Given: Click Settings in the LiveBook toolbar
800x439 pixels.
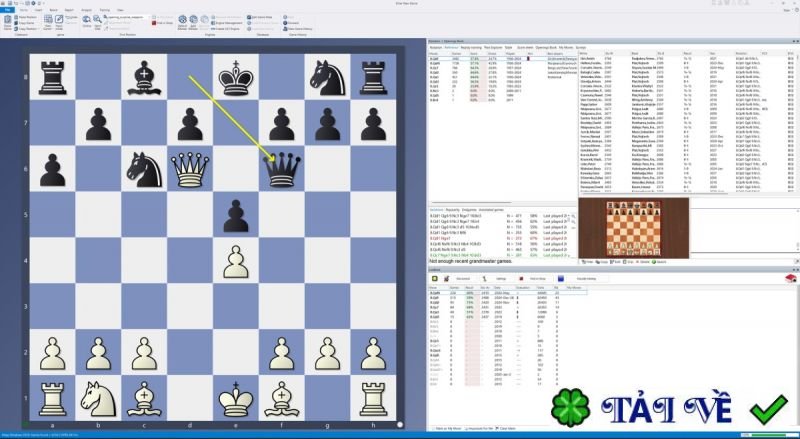Looking at the screenshot, I should coord(501,279).
